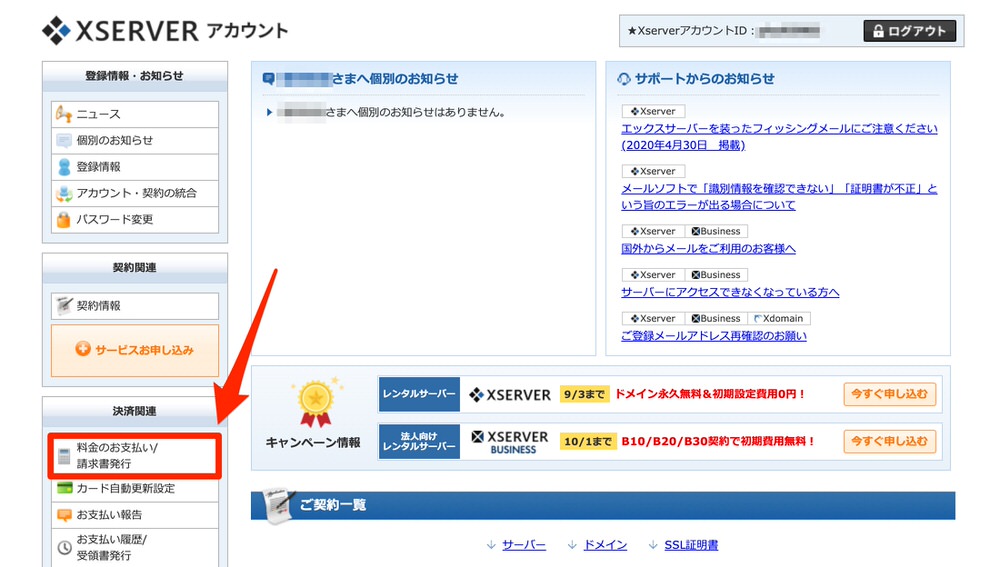Click the campaign medal icon
The width and height of the screenshot is (1000, 567).
(316, 402)
